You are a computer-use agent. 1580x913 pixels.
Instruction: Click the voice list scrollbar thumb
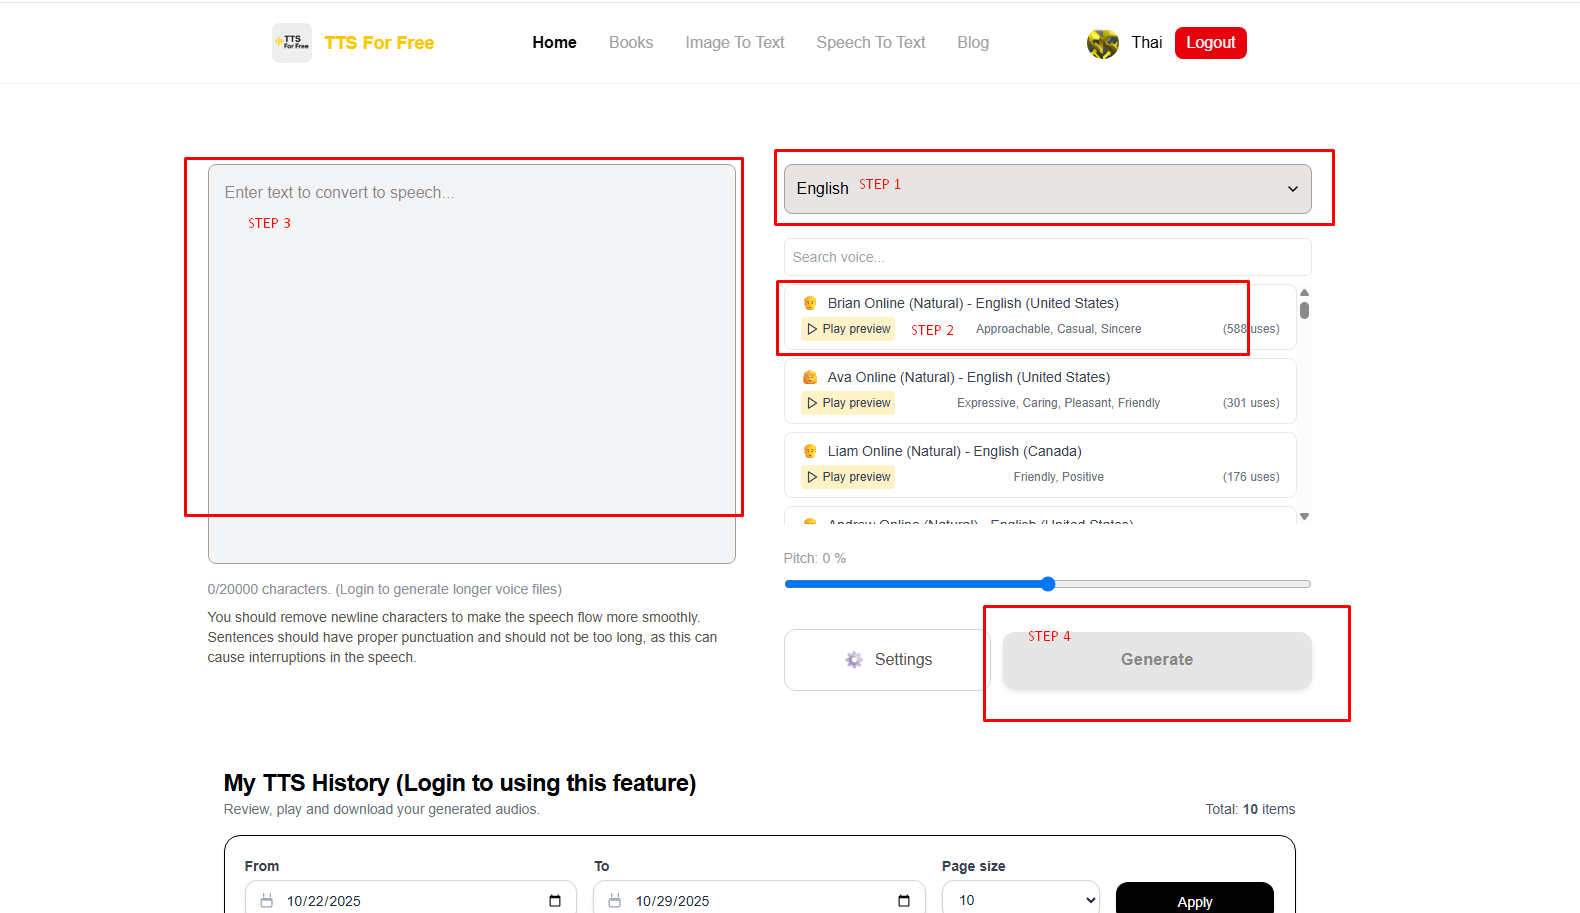click(1304, 310)
